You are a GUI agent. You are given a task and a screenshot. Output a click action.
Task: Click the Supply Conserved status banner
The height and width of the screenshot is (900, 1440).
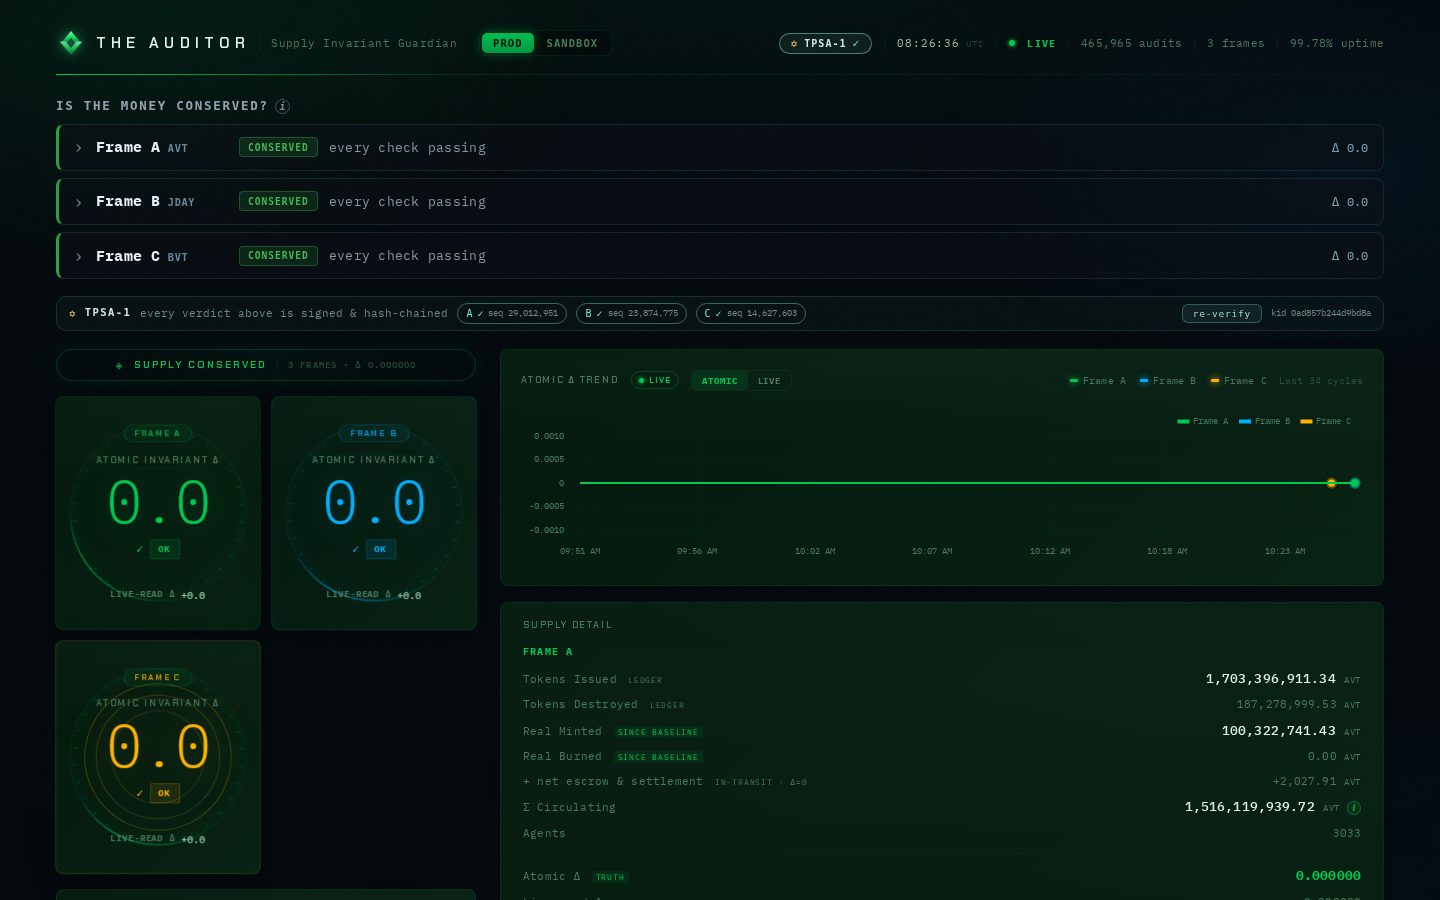[x=266, y=365]
